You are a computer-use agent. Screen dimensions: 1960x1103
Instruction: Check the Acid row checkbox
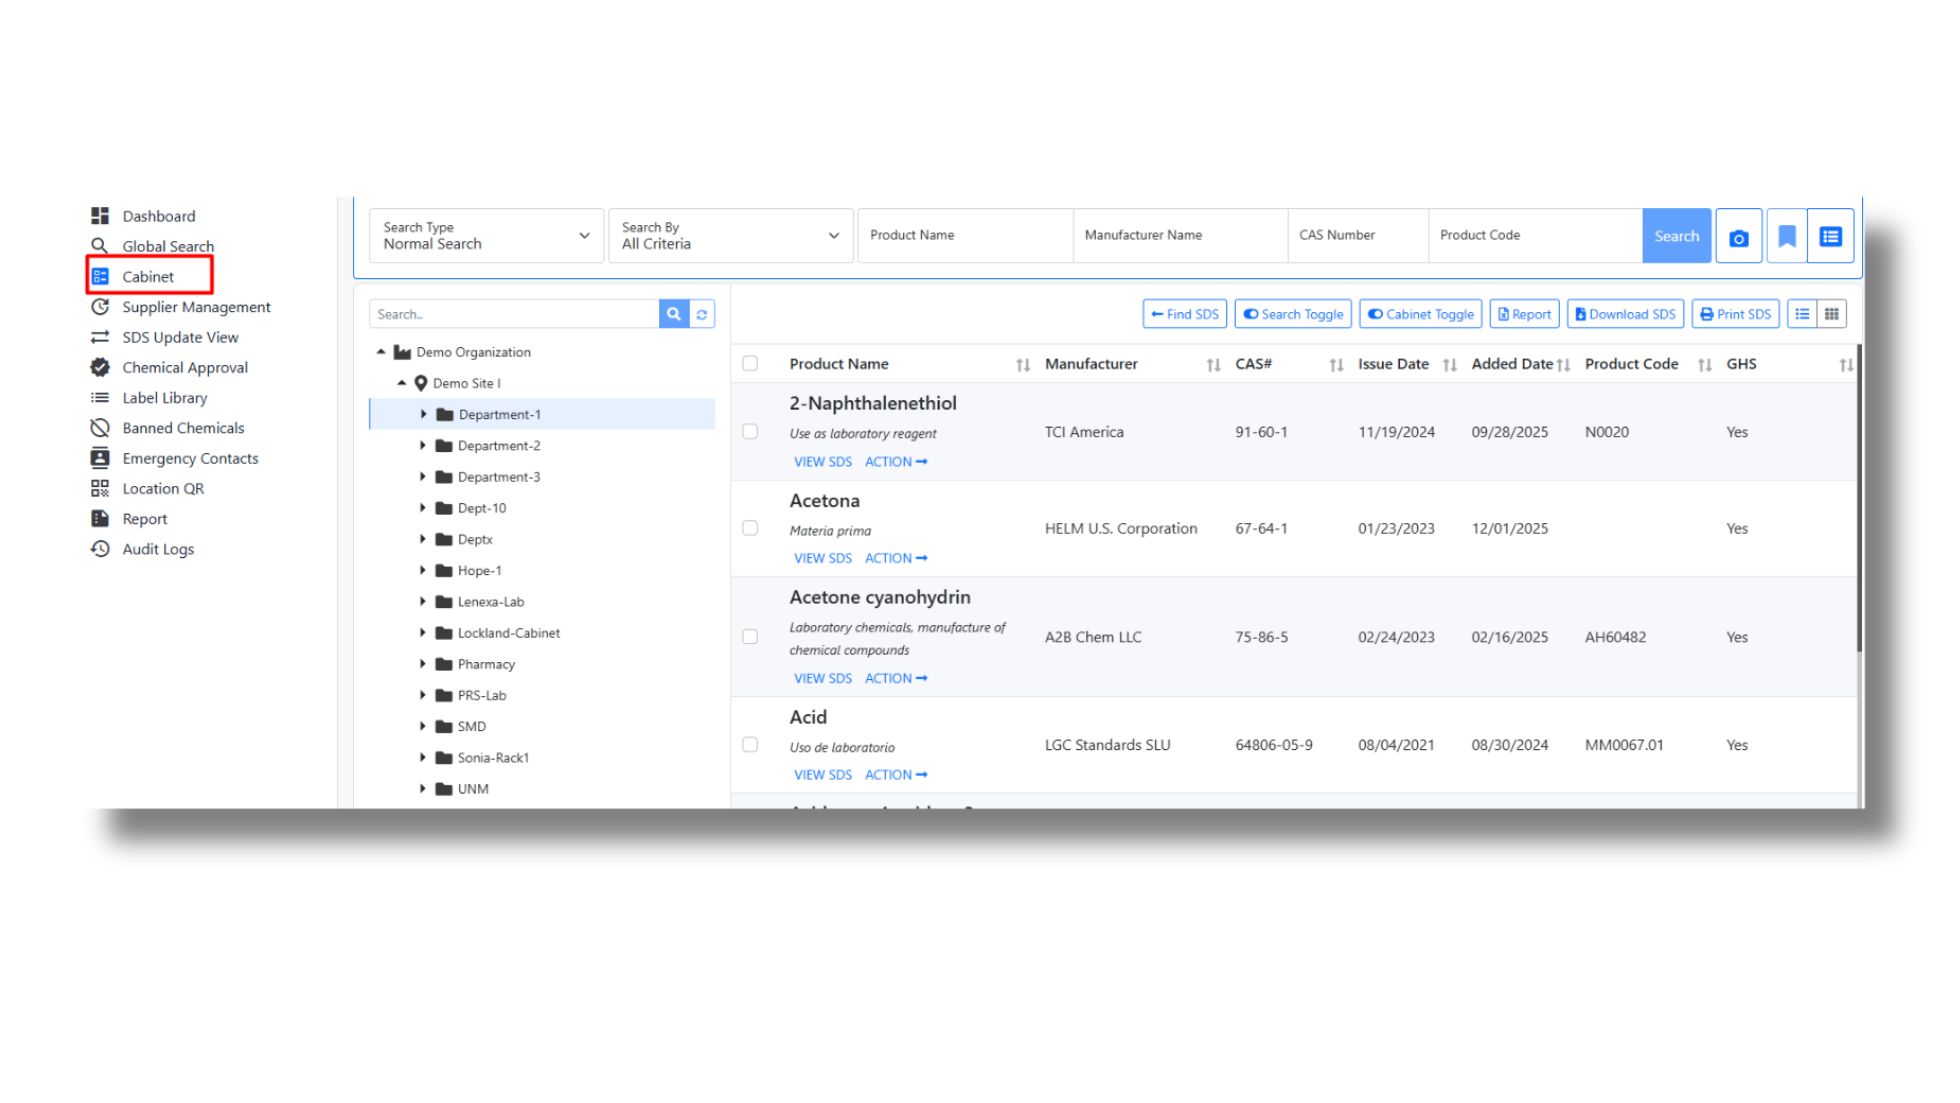click(750, 744)
